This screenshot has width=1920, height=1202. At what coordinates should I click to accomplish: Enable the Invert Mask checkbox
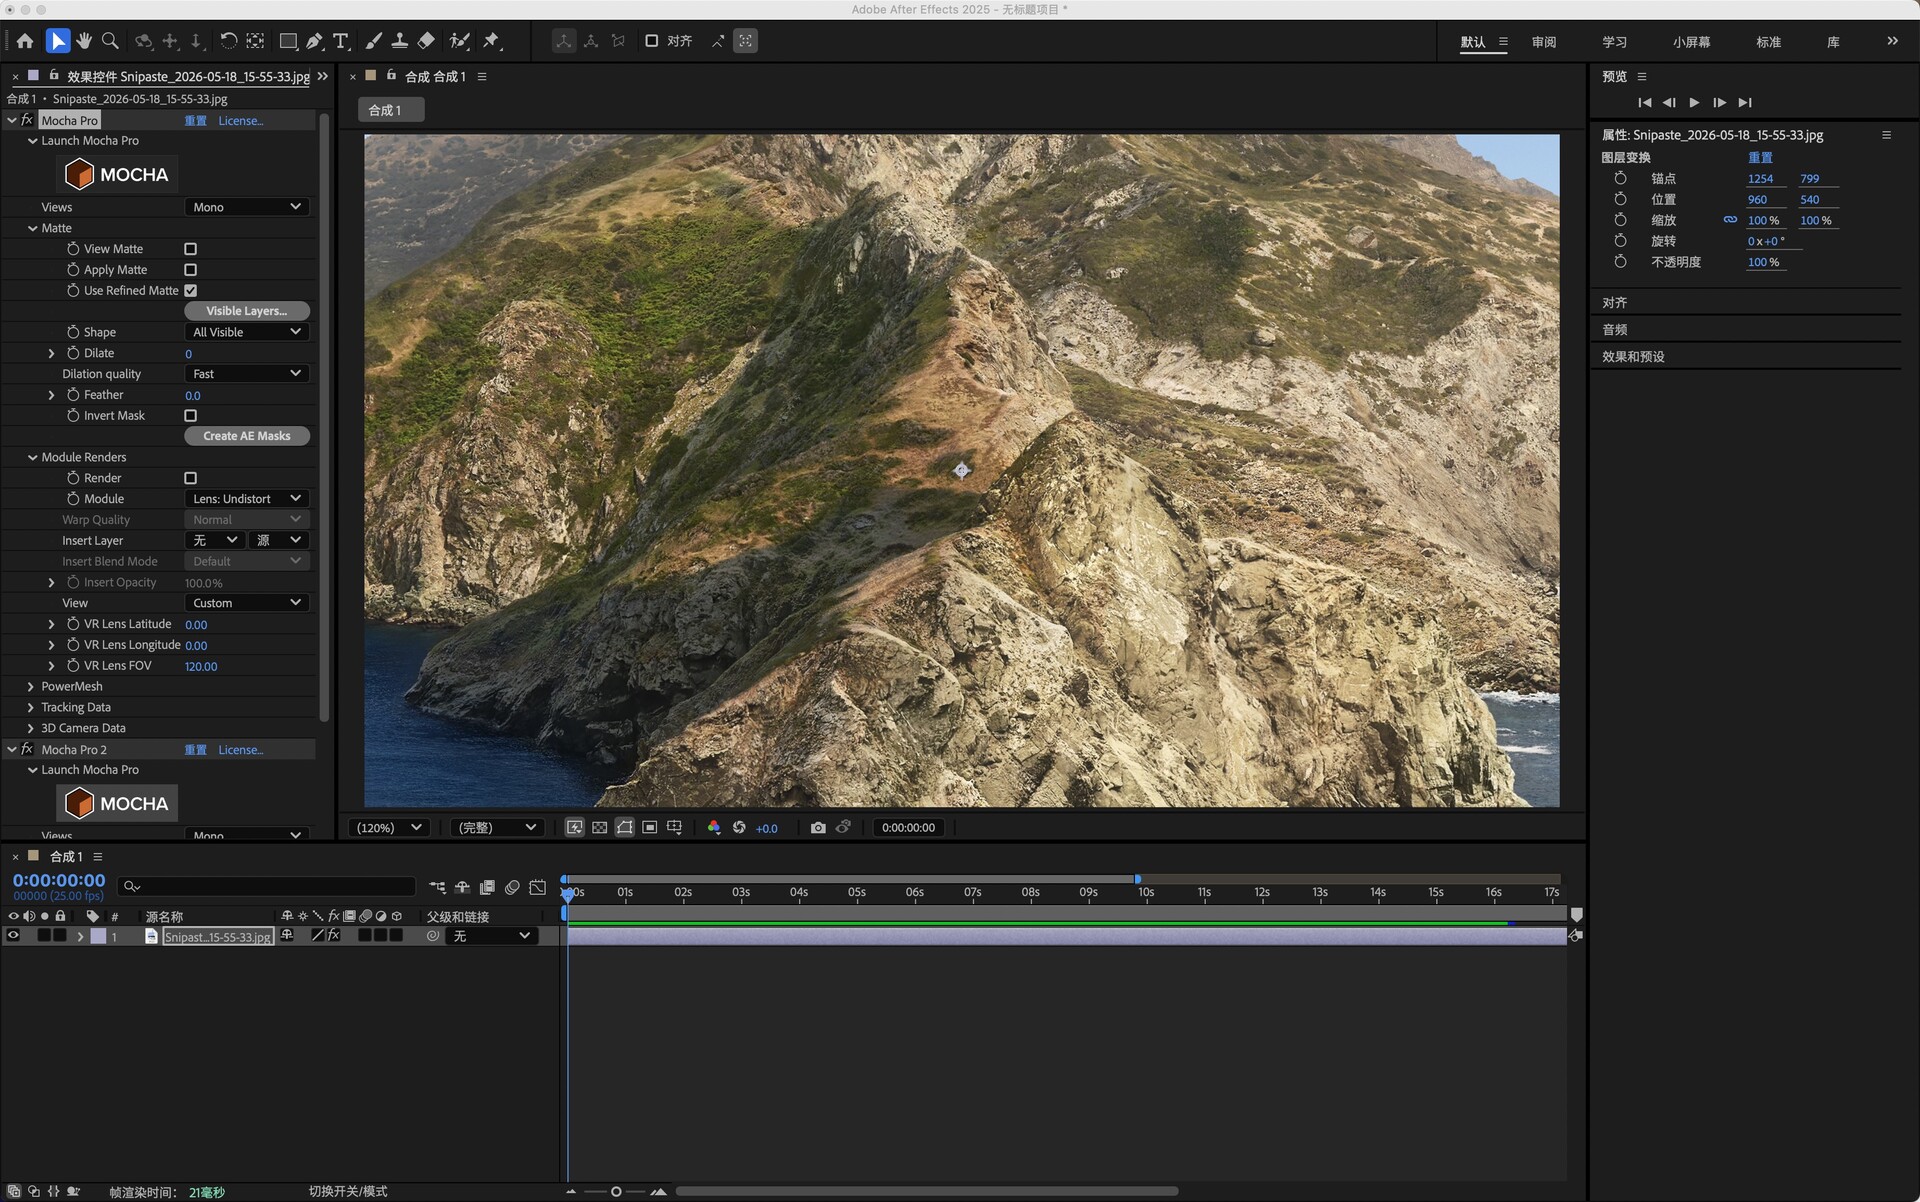coord(190,416)
